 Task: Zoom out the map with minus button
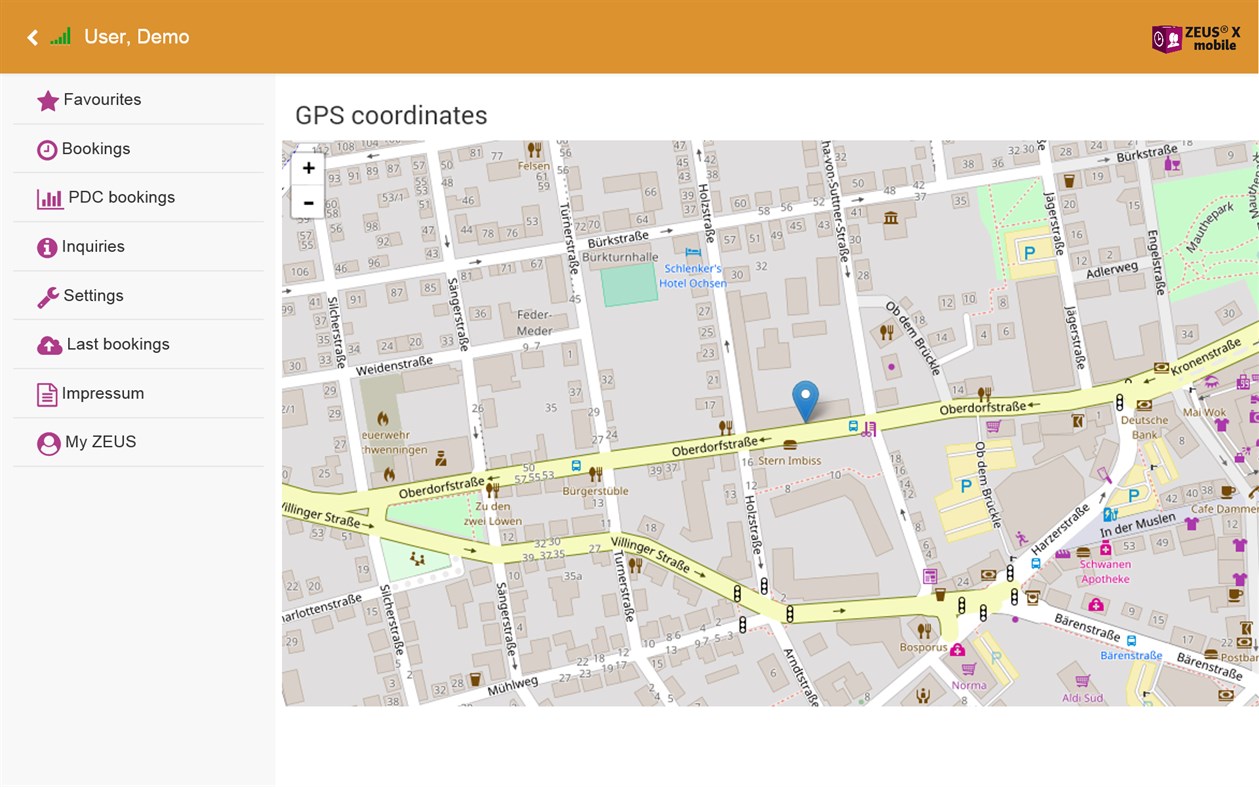[x=308, y=202]
